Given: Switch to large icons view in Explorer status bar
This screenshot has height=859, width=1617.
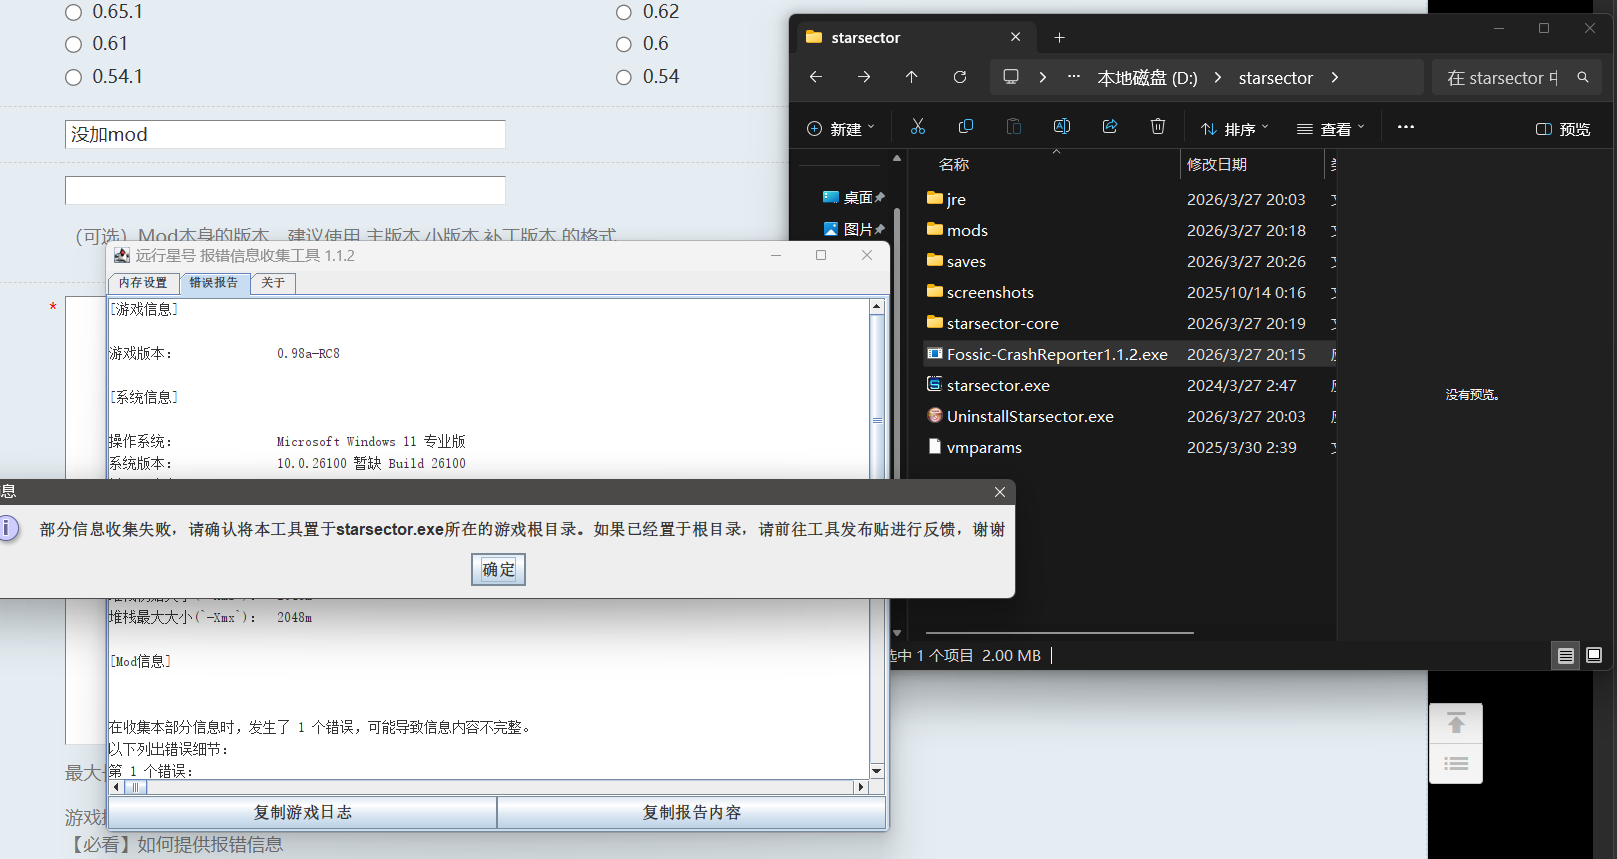Looking at the screenshot, I should pos(1594,656).
